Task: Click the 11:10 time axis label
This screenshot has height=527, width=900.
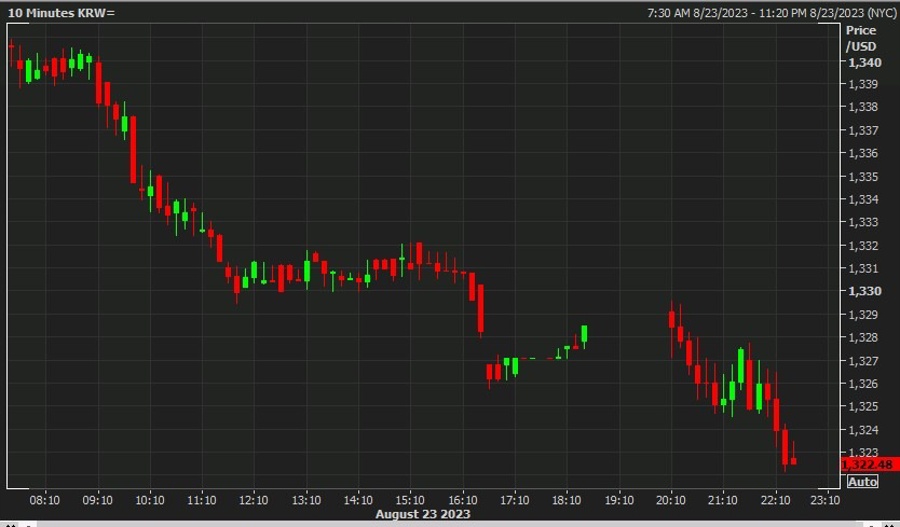Action: [201, 500]
